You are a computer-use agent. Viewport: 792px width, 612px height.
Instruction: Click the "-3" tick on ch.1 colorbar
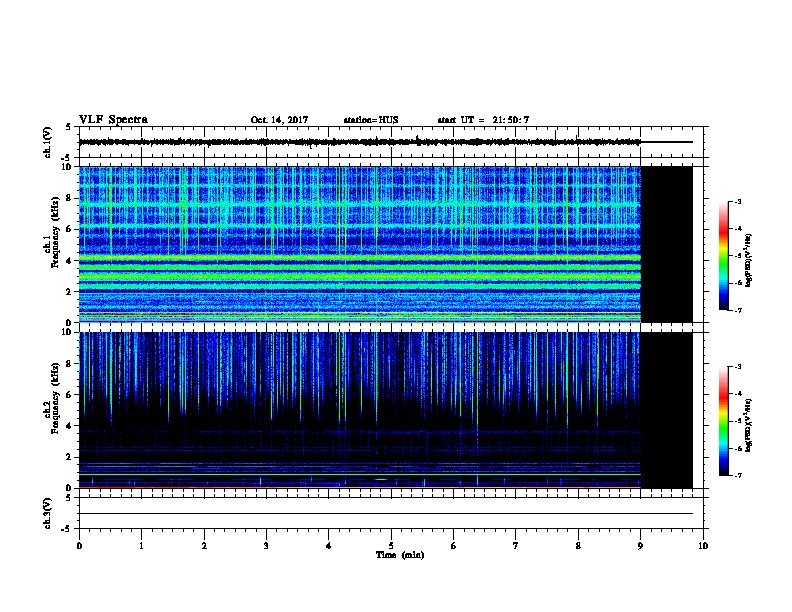pos(737,201)
